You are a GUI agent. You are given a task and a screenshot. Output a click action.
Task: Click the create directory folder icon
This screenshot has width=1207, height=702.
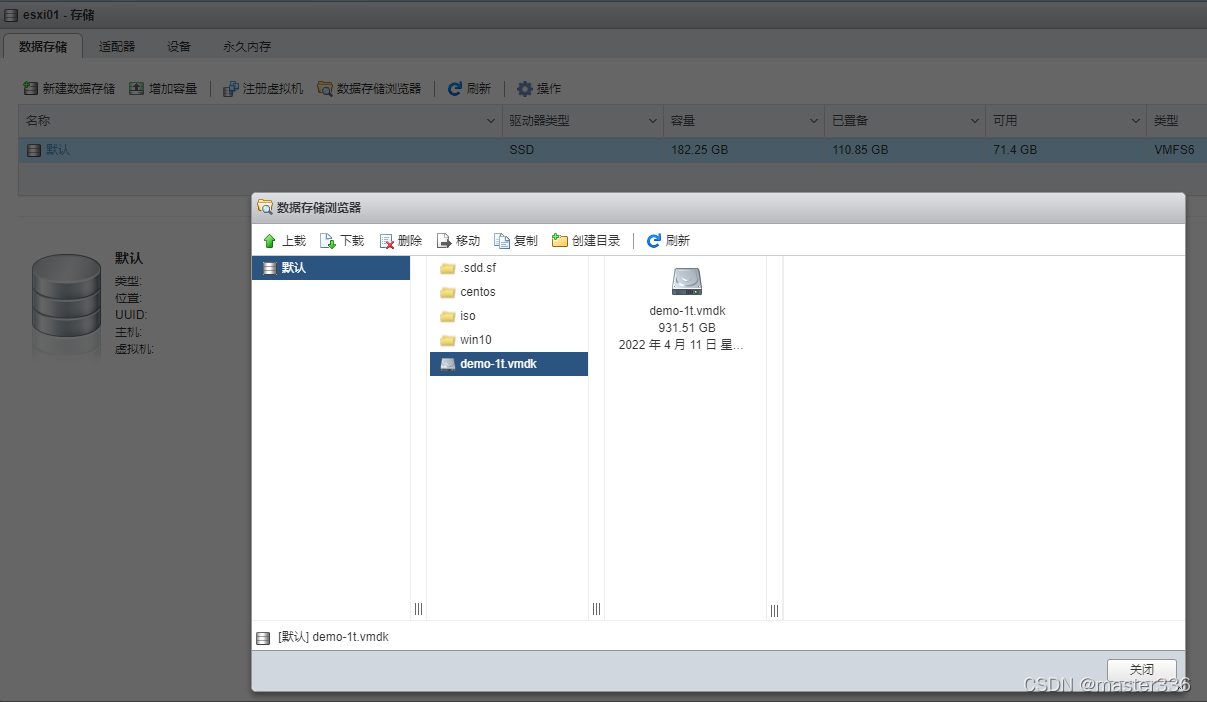[560, 241]
